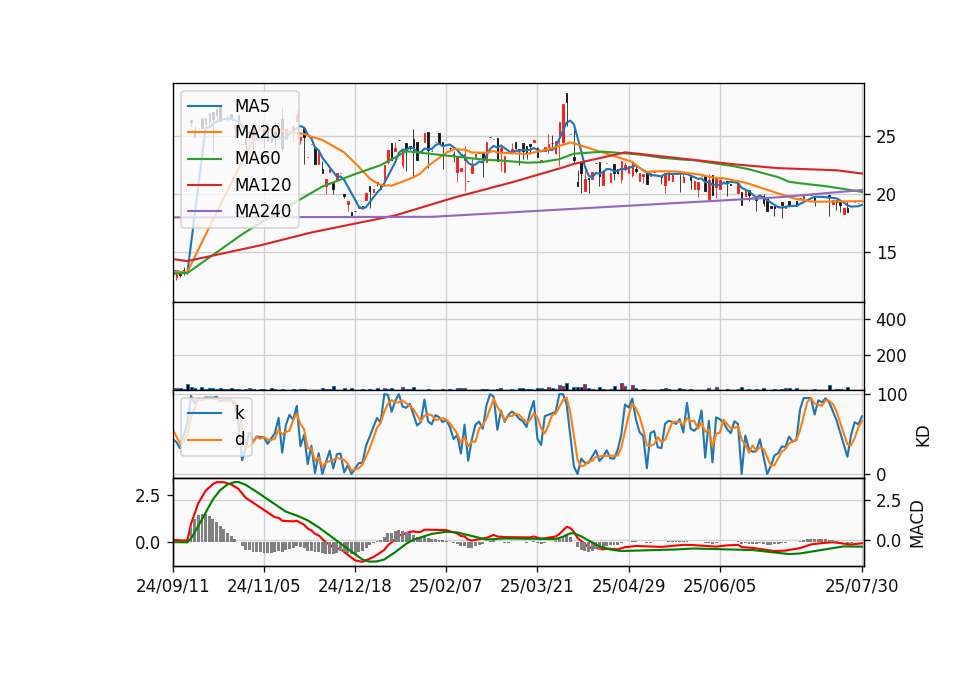Click the 25/06/05 date axis label

719,586
